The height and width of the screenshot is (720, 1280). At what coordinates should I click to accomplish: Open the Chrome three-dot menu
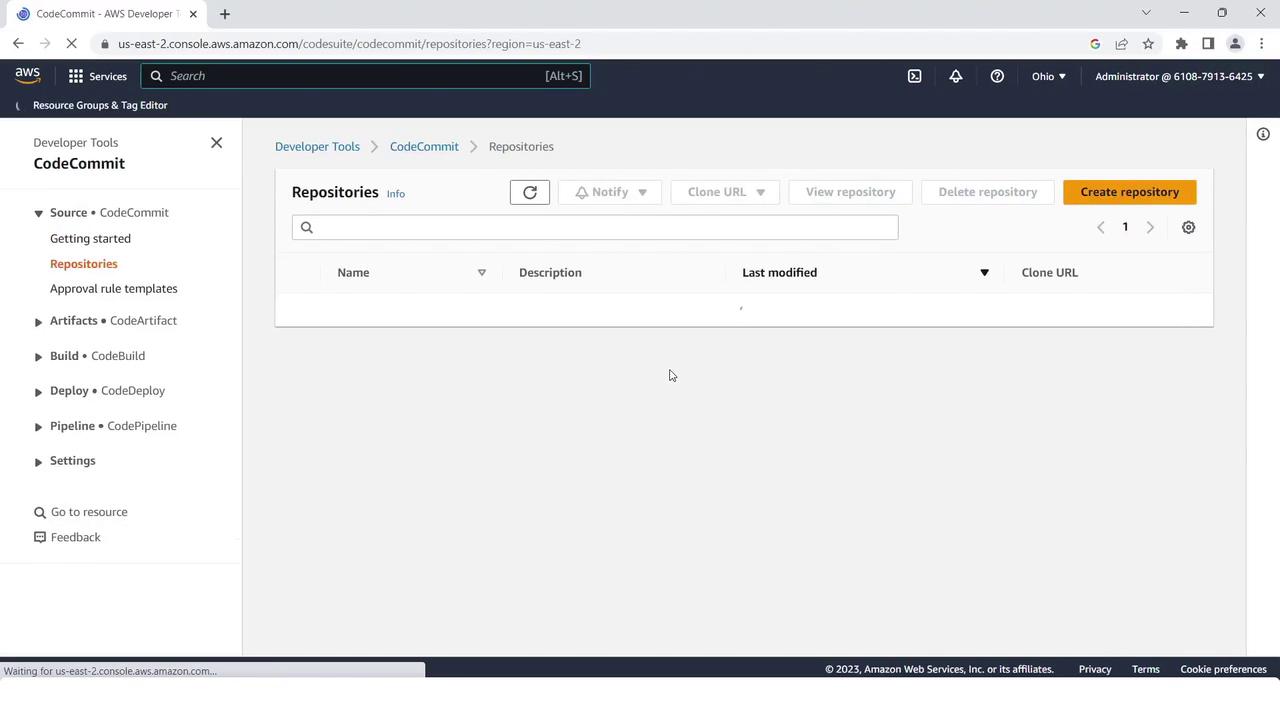point(1263,44)
